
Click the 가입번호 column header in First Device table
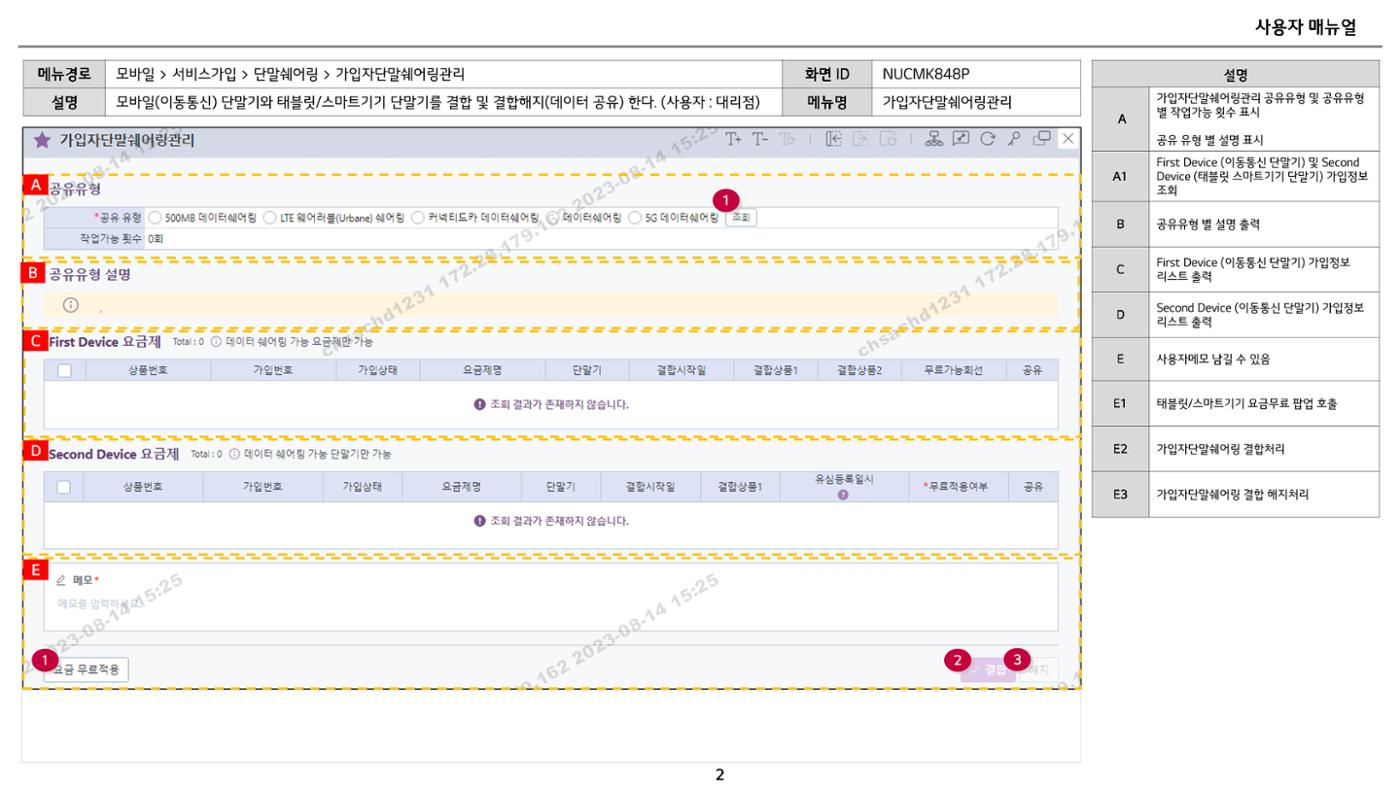coord(273,370)
